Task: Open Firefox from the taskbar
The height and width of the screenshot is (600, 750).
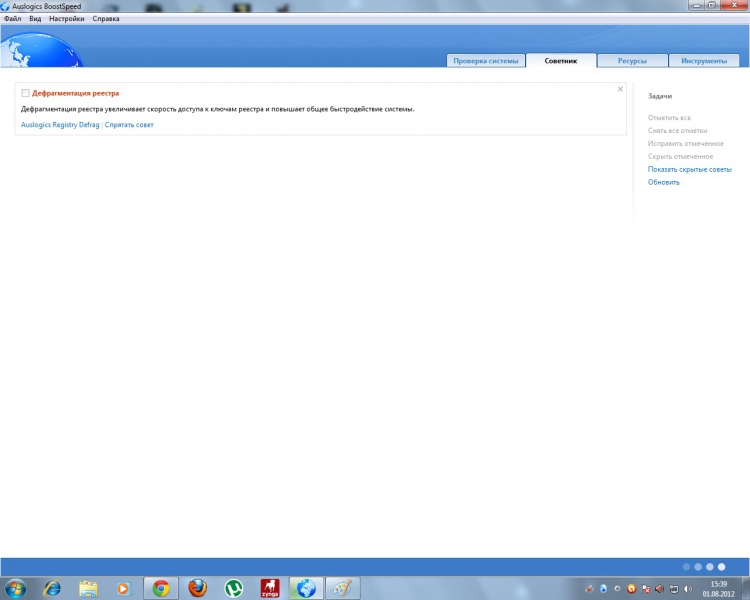Action: click(x=197, y=588)
